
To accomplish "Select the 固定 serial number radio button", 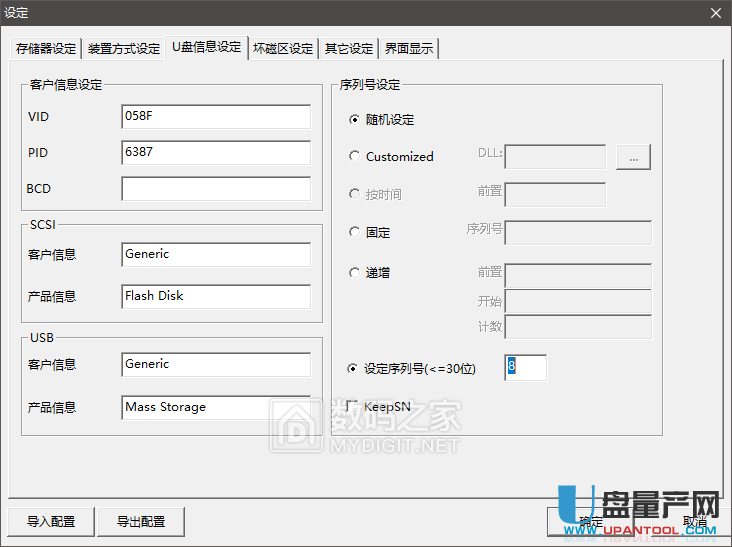I will 354,232.
